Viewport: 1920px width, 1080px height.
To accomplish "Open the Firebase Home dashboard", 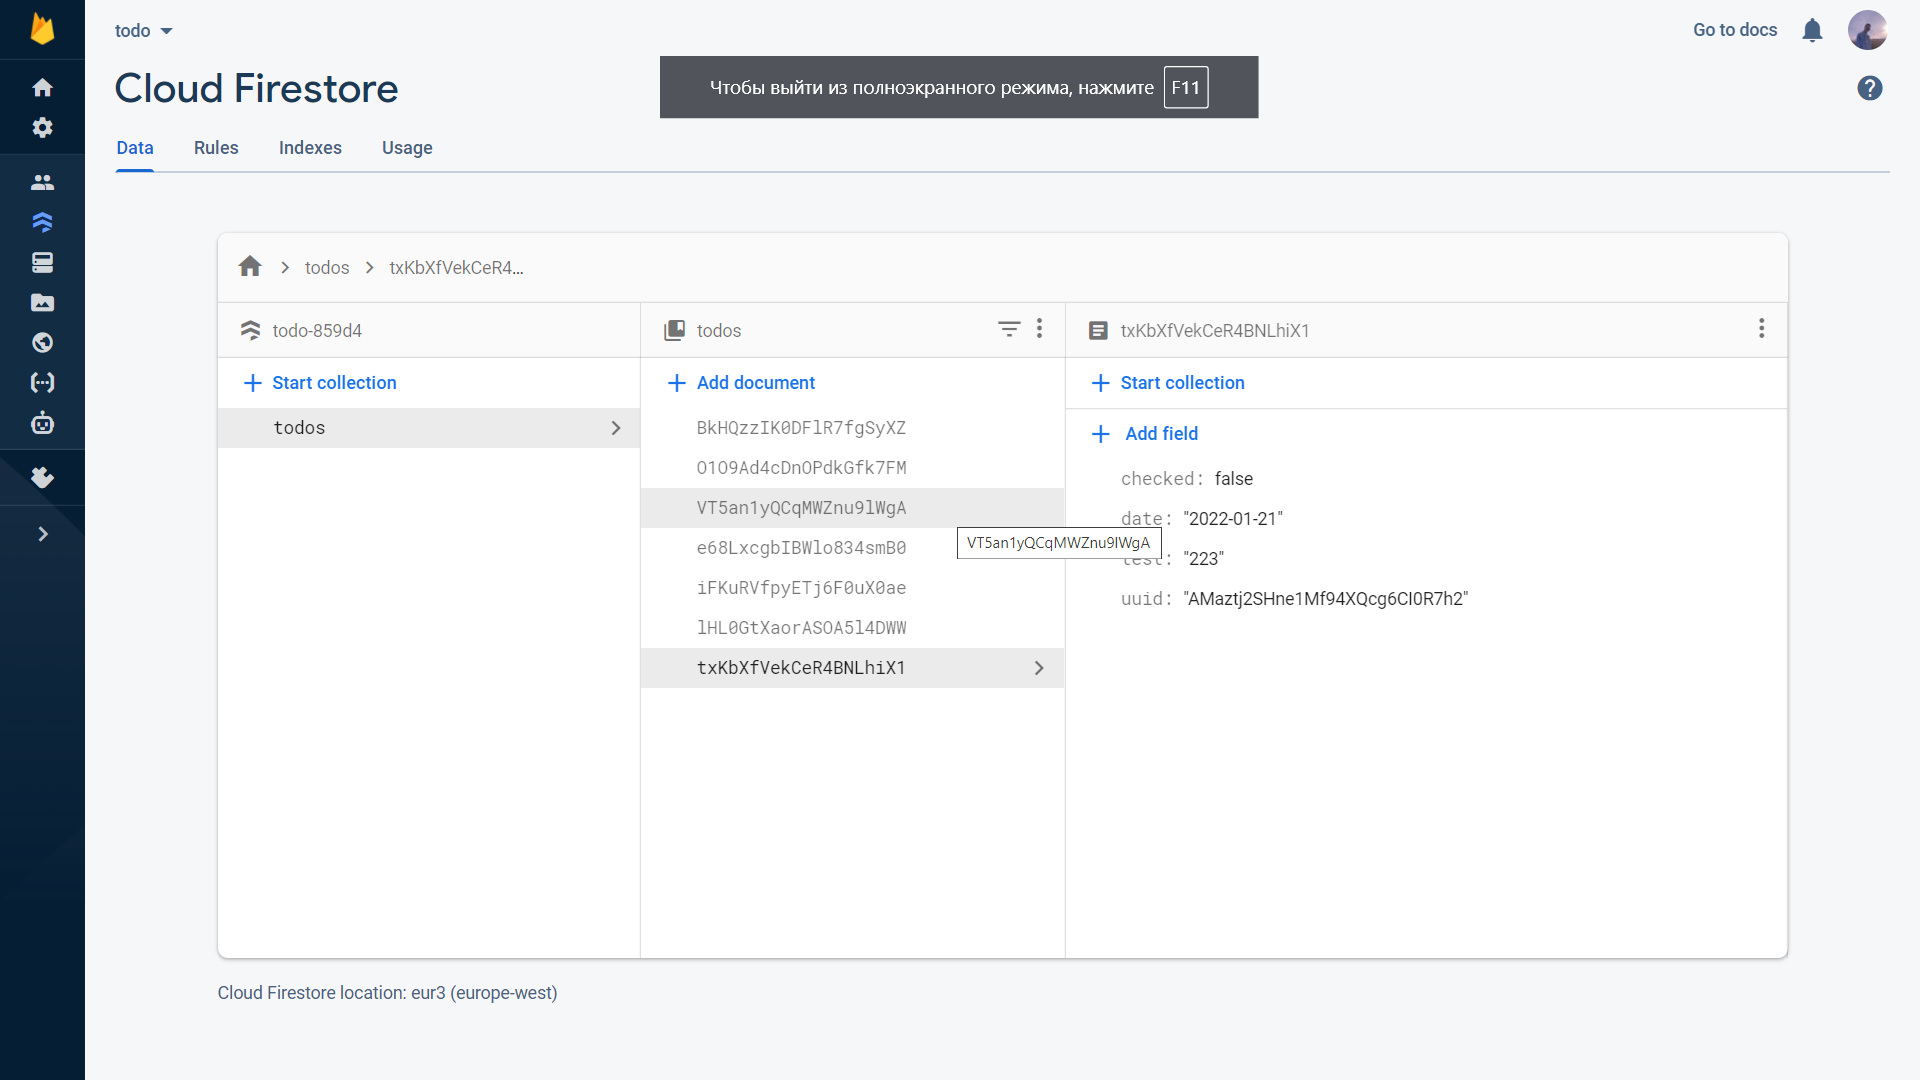I will tap(42, 87).
